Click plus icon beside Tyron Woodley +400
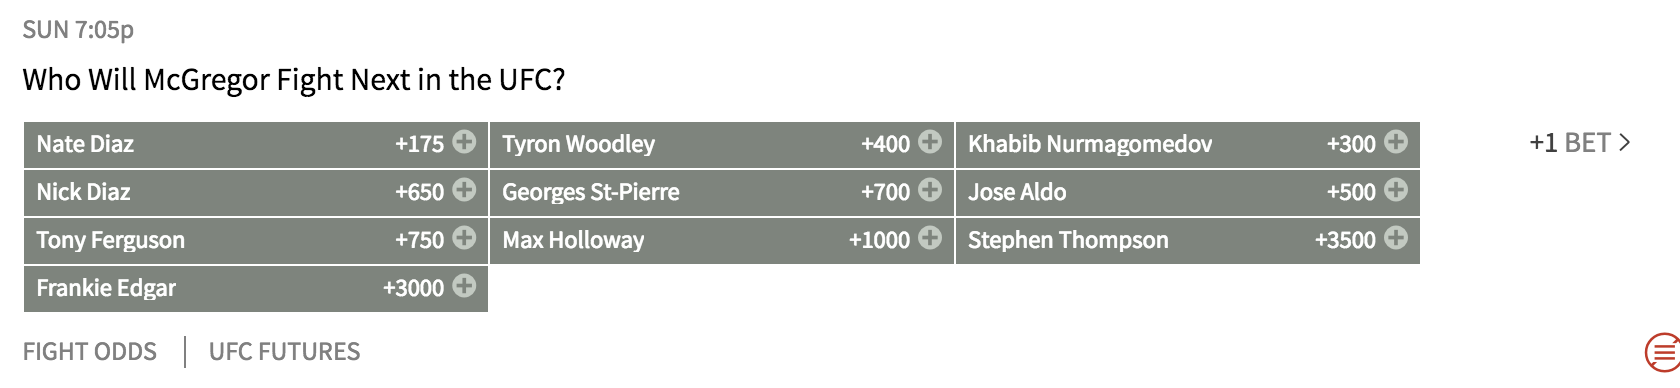Image resolution: width=1680 pixels, height=388 pixels. pyautogui.click(x=930, y=142)
